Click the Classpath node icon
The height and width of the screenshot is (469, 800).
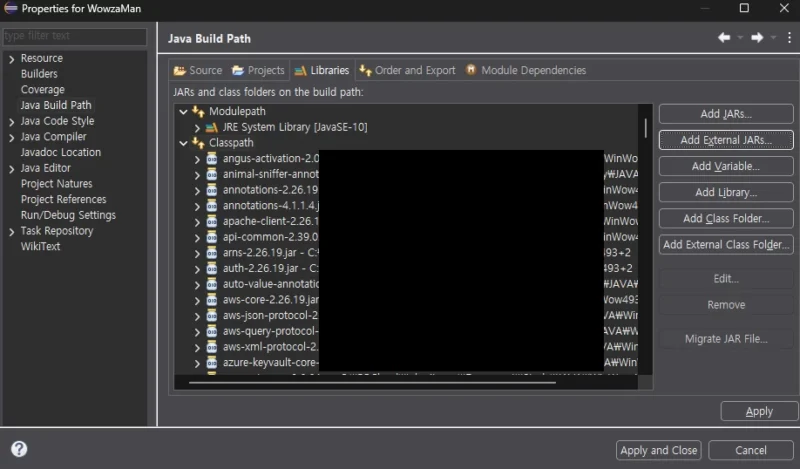tap(198, 143)
